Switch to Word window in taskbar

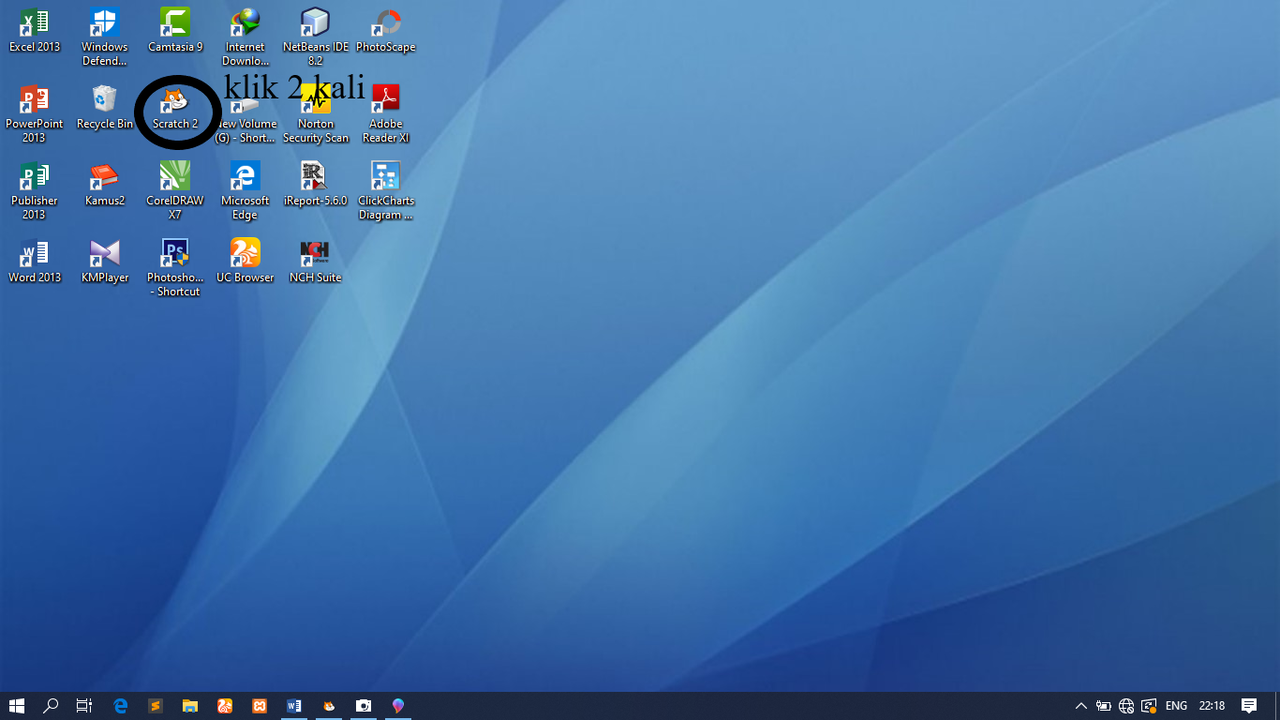[x=294, y=706]
